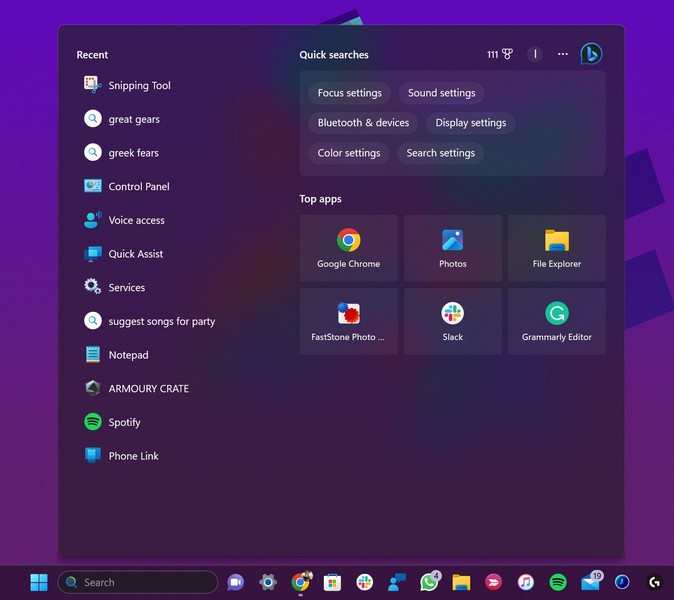674x600 pixels.
Task: Open the three-dot options menu
Action: pos(563,54)
